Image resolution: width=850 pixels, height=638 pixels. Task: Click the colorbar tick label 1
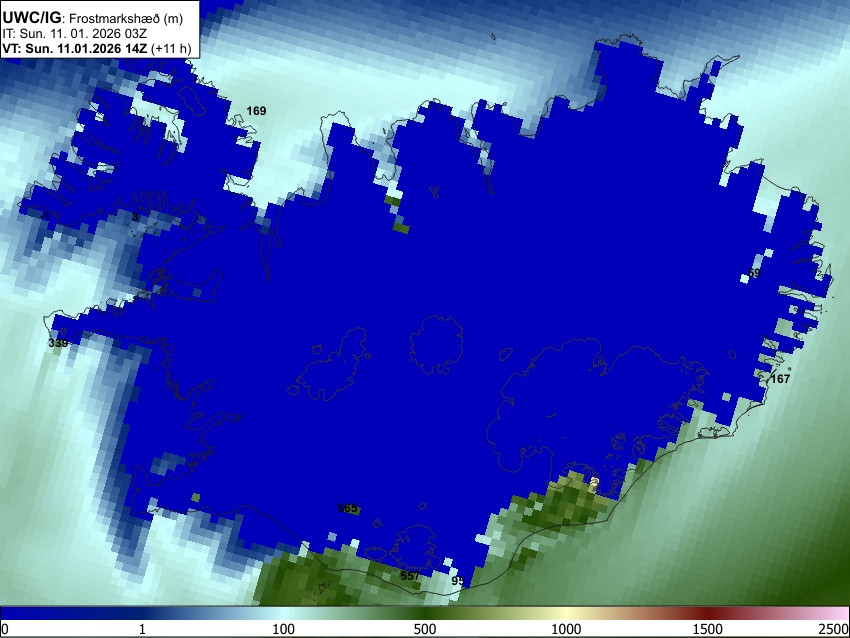(x=142, y=629)
